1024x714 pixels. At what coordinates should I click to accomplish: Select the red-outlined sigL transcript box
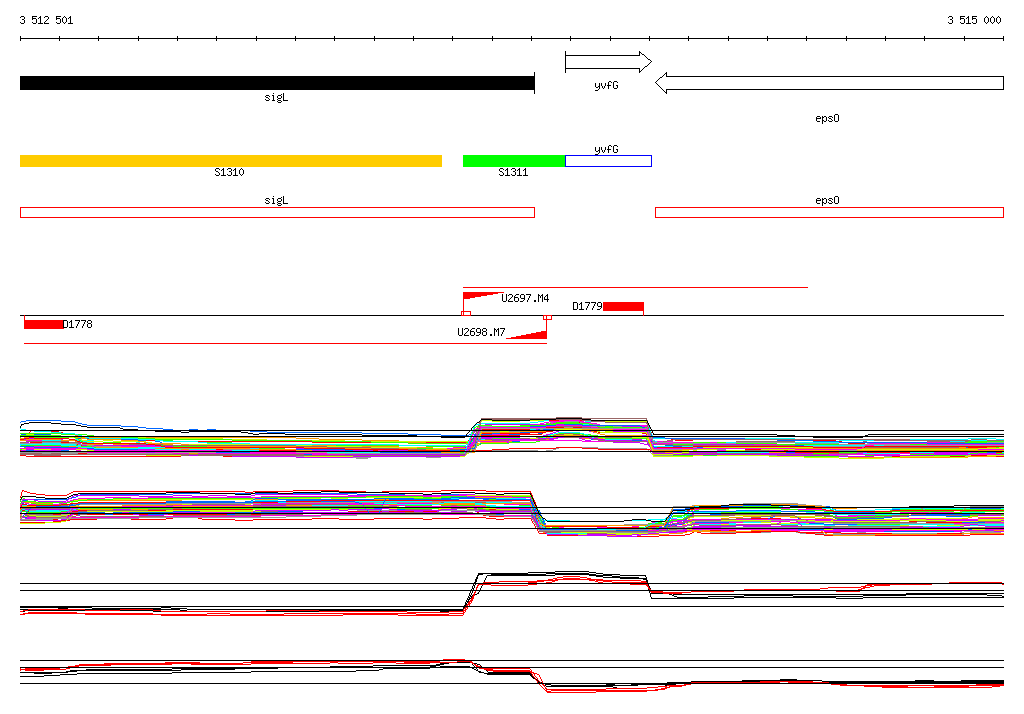[278, 212]
